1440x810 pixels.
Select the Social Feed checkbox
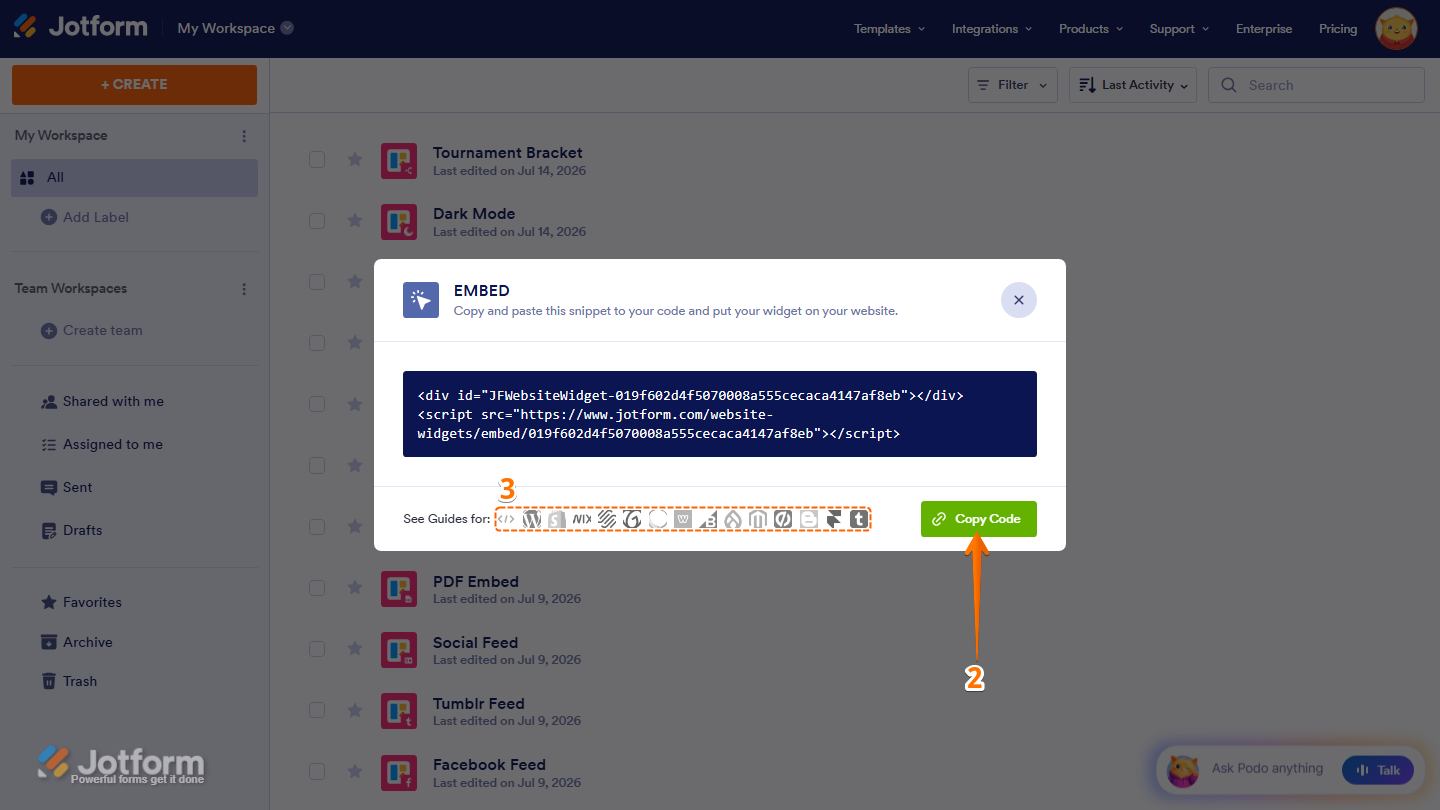[x=317, y=649]
